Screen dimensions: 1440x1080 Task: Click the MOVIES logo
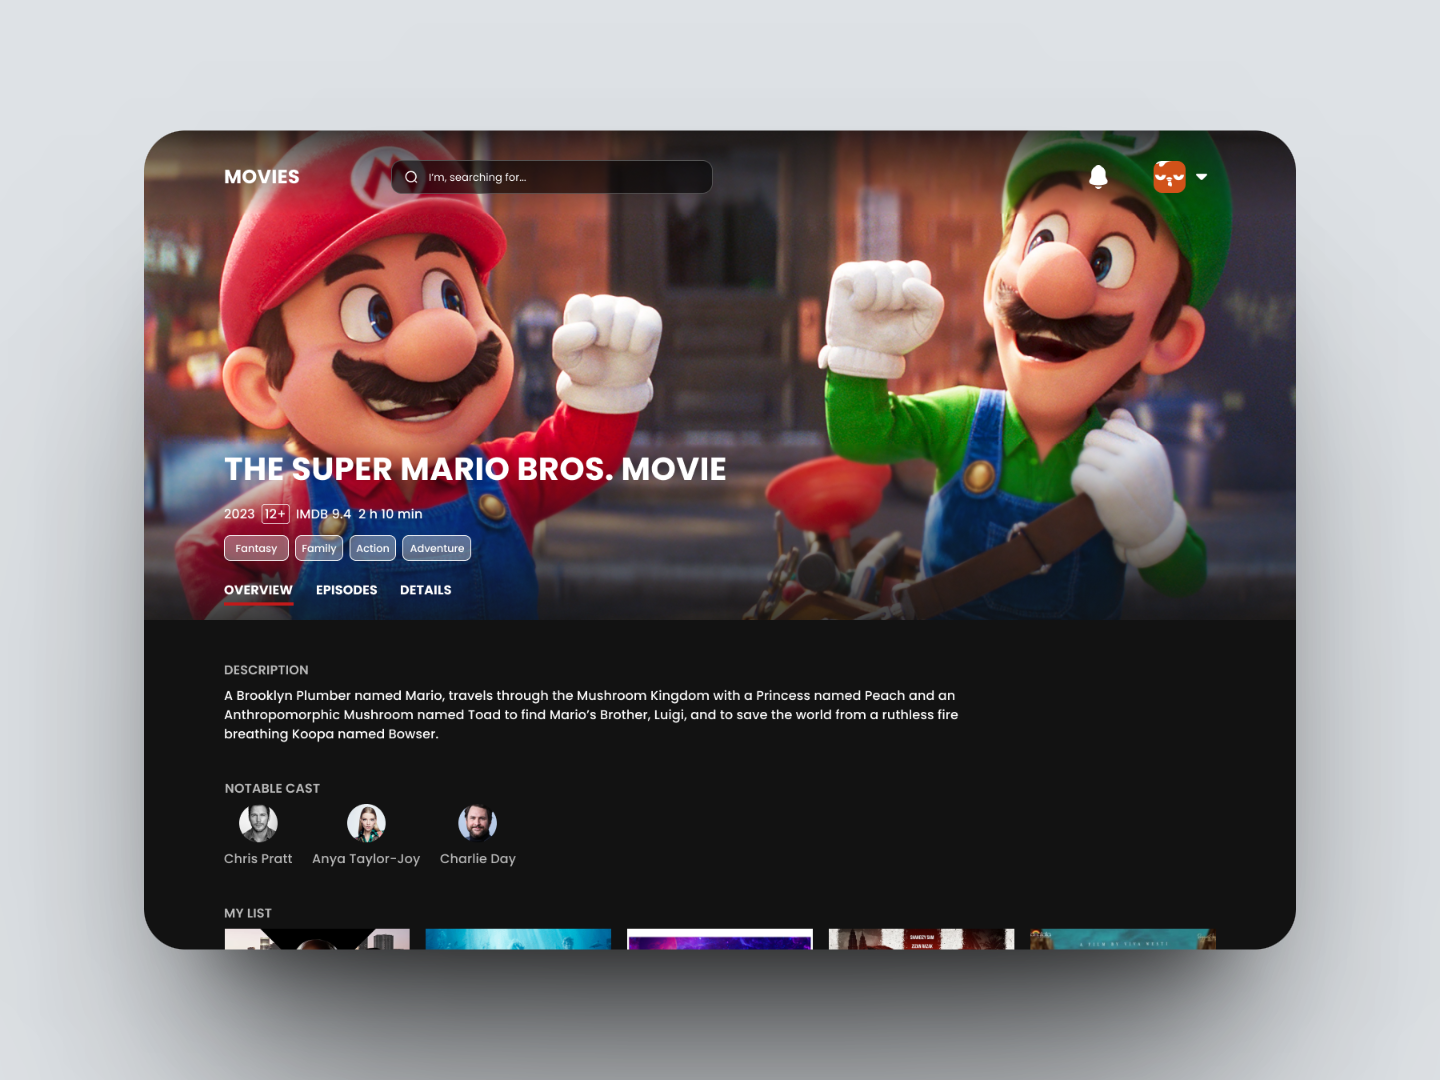pos(261,176)
